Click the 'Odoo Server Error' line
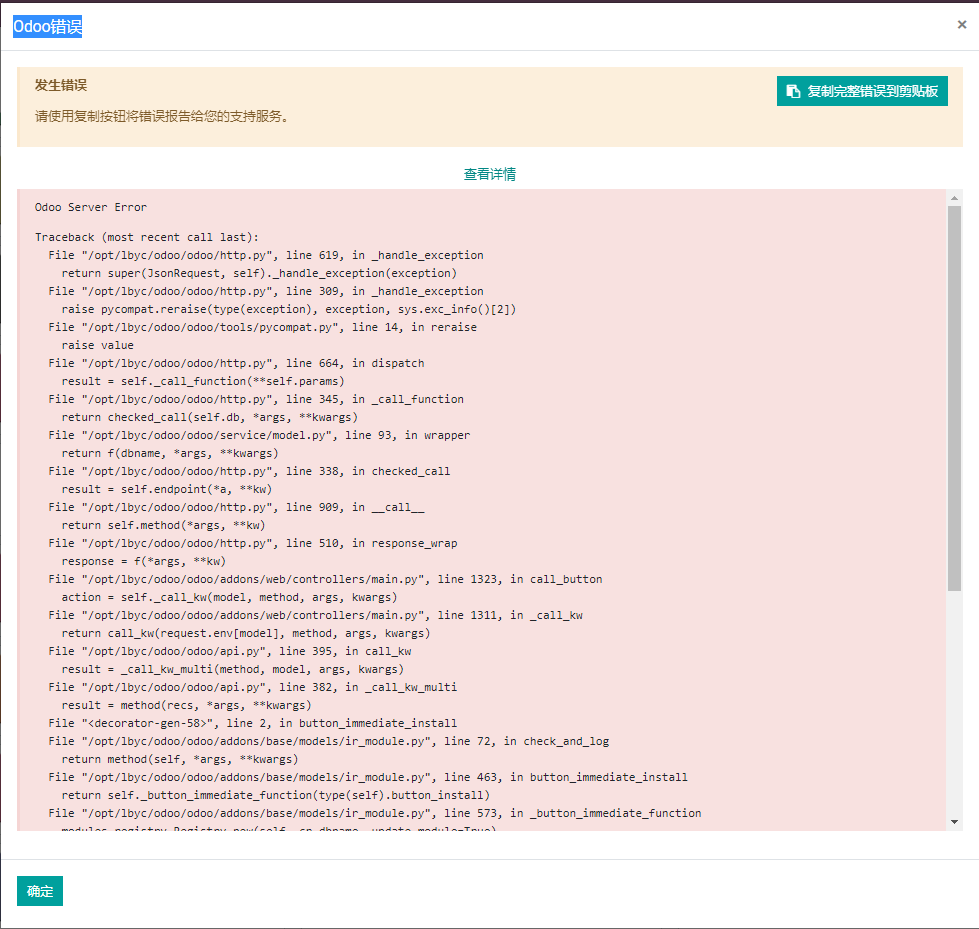This screenshot has height=929, width=979. [x=91, y=207]
